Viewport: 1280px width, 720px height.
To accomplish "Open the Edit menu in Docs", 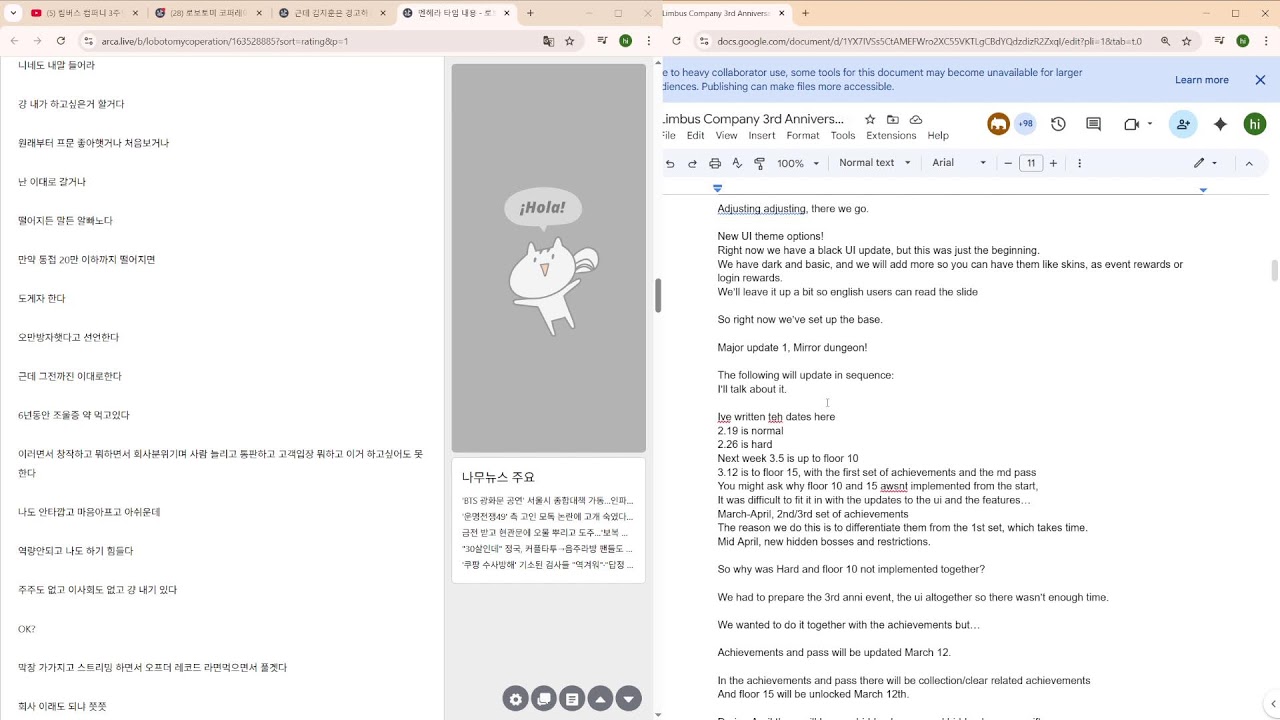I will click(x=696, y=136).
